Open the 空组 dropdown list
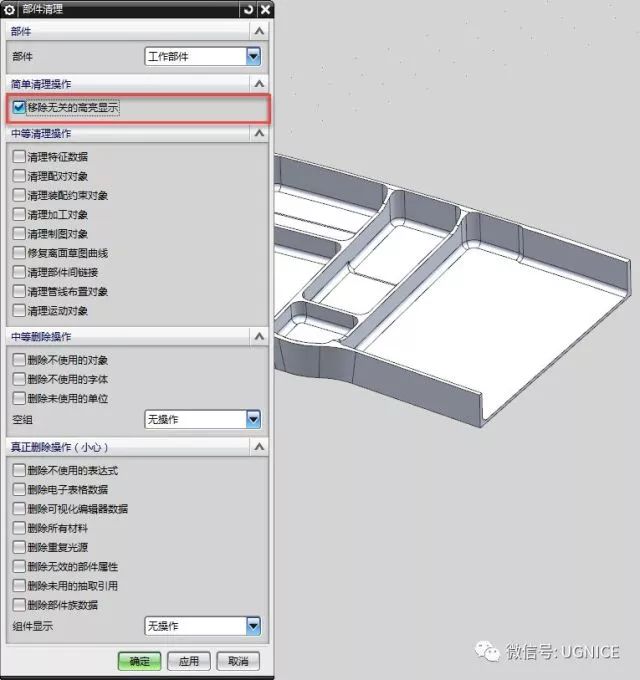Image resolution: width=640 pixels, height=680 pixels. coord(253,419)
